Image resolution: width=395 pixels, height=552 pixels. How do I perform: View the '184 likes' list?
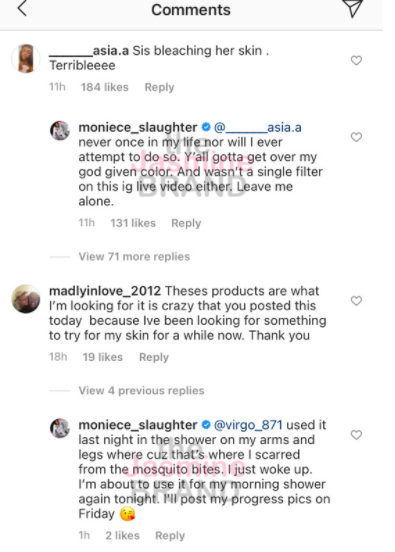tap(105, 87)
